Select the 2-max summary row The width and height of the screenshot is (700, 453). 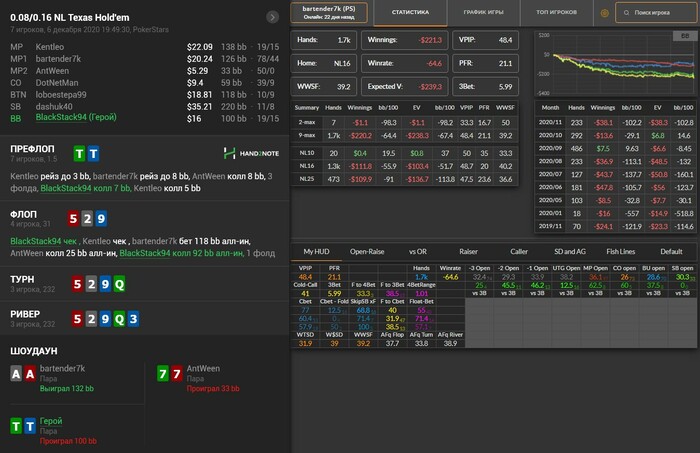tap(404, 122)
